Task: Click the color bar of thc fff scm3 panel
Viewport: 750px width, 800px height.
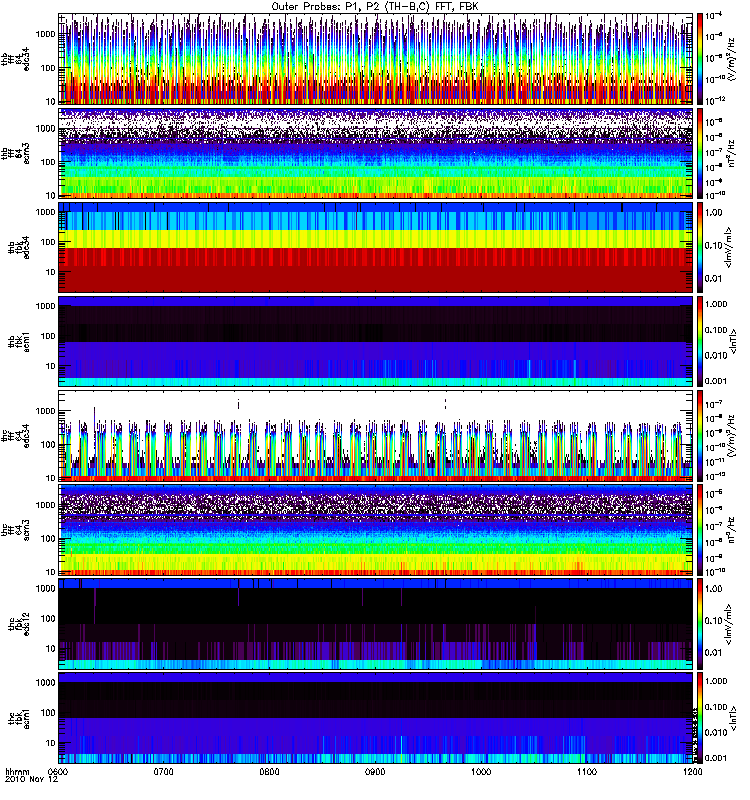Action: coord(700,530)
